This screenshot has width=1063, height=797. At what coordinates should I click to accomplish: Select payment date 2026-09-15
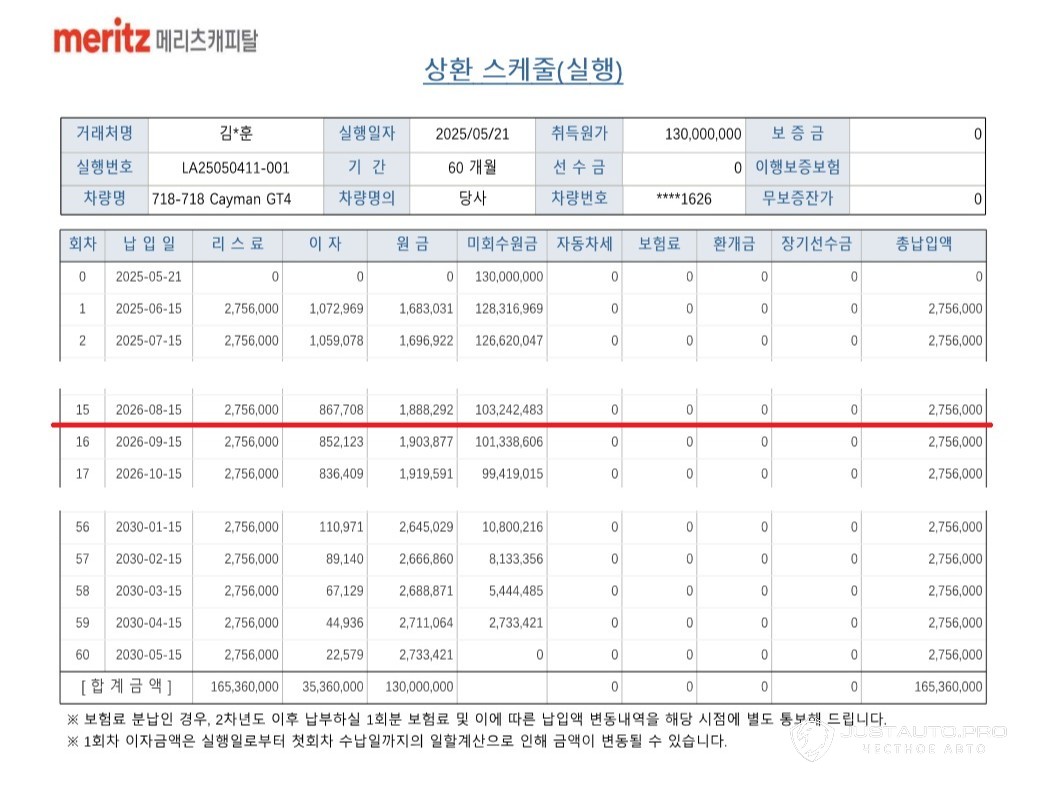click(148, 442)
